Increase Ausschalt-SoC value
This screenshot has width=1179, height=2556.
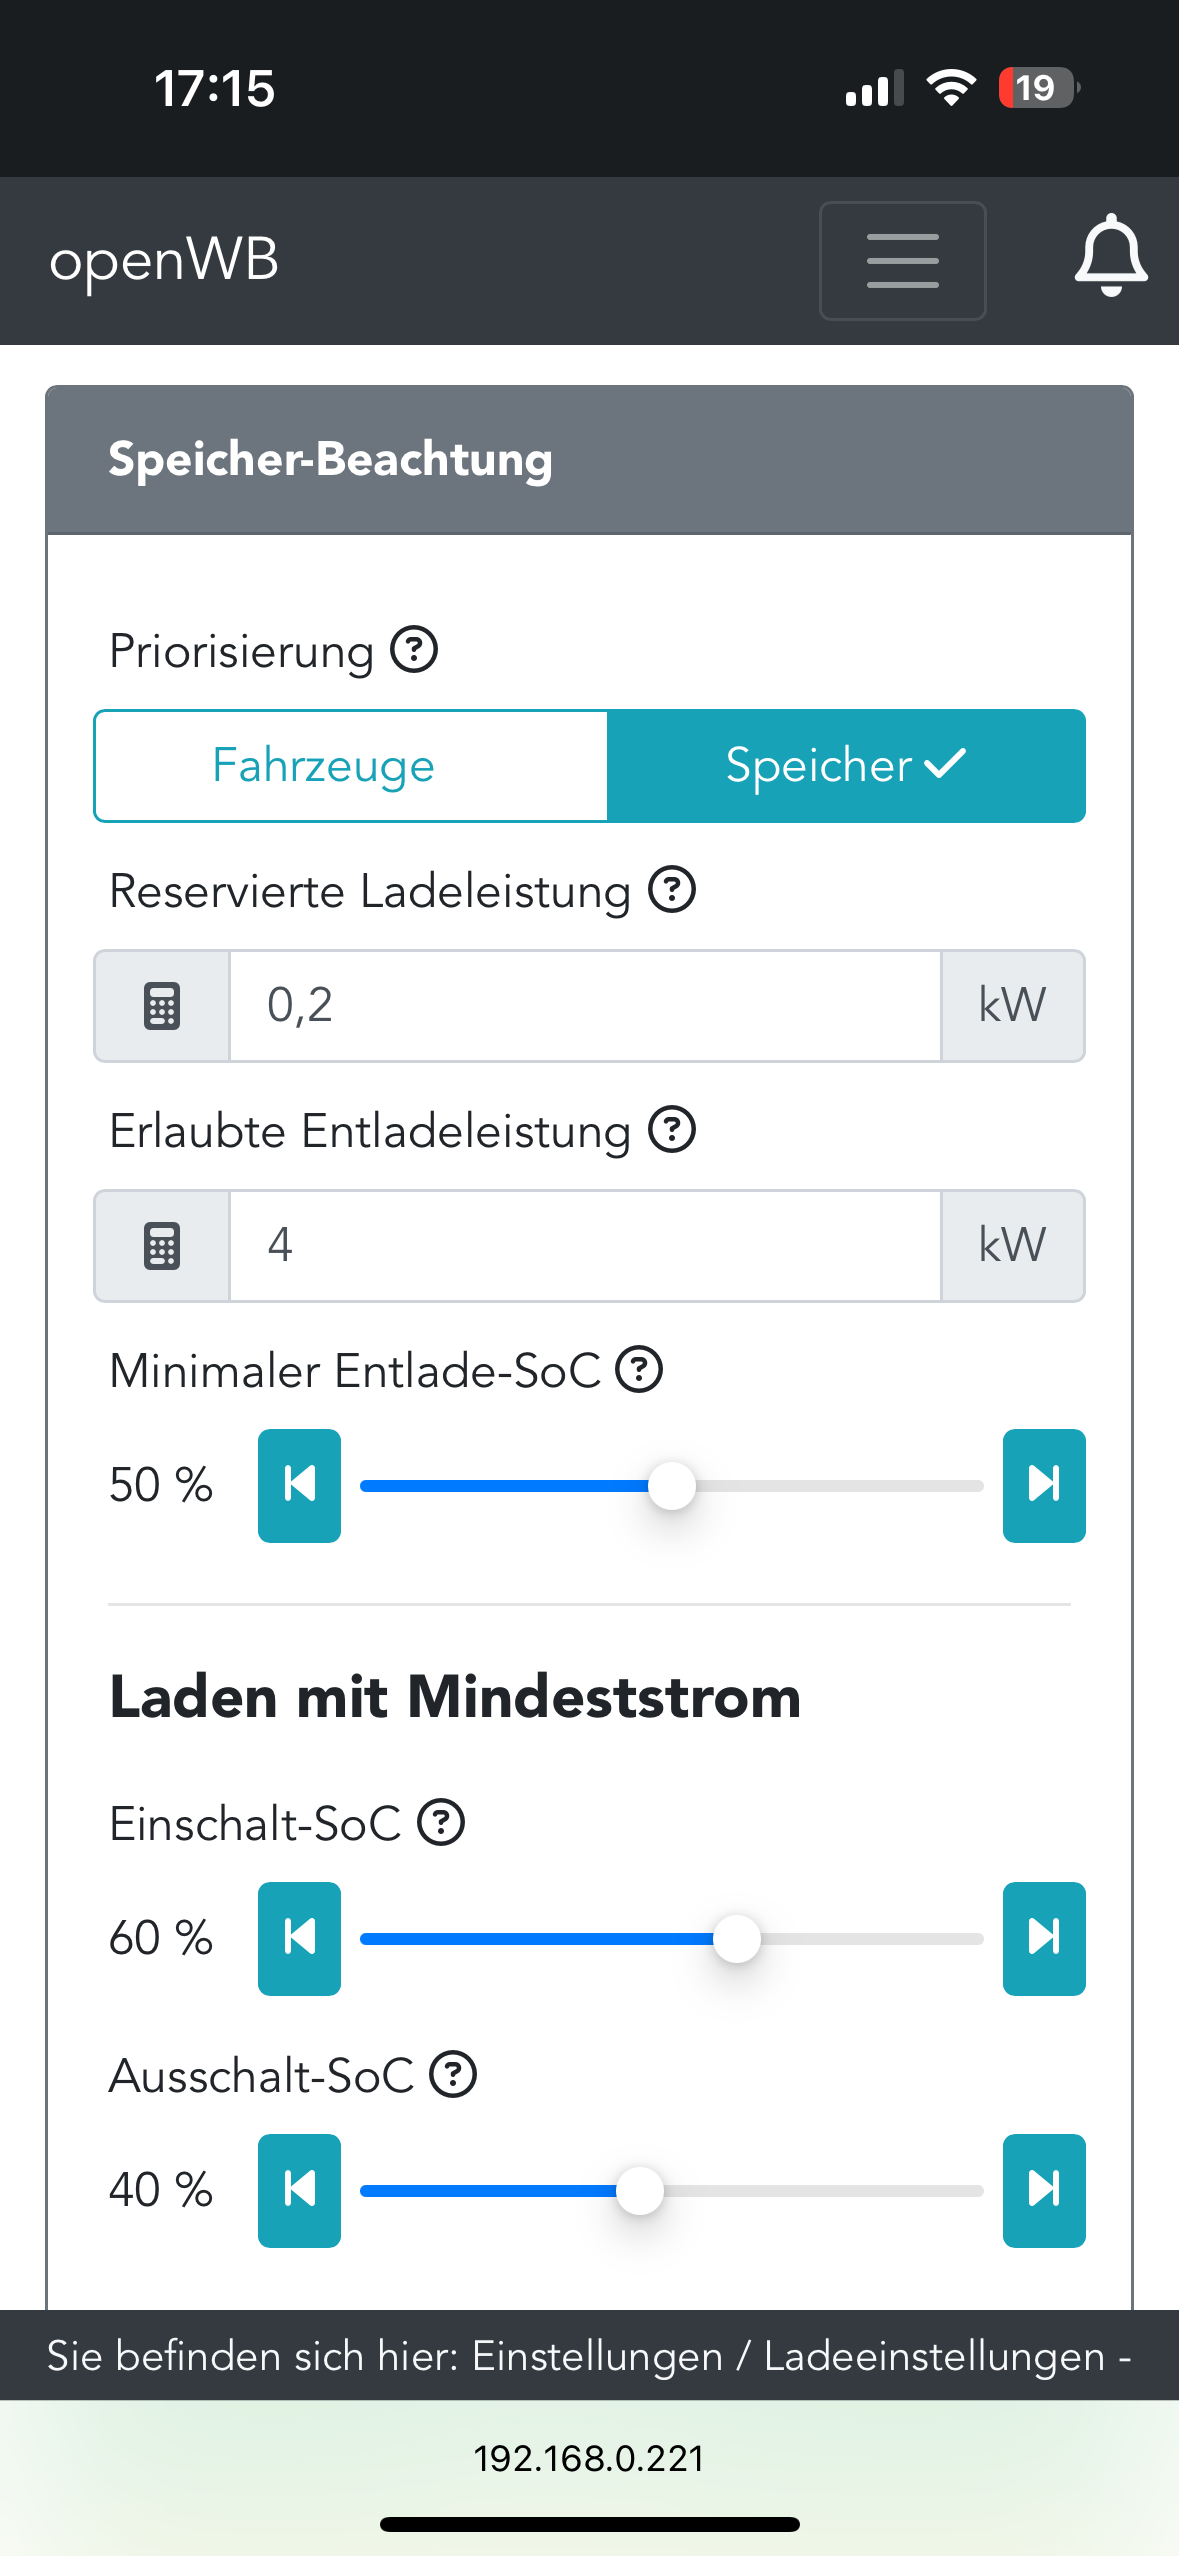click(1044, 2190)
